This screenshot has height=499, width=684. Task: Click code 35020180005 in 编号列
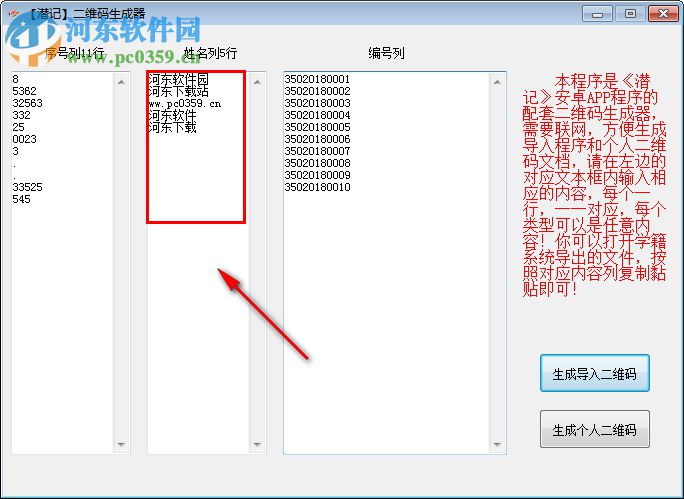(317, 127)
